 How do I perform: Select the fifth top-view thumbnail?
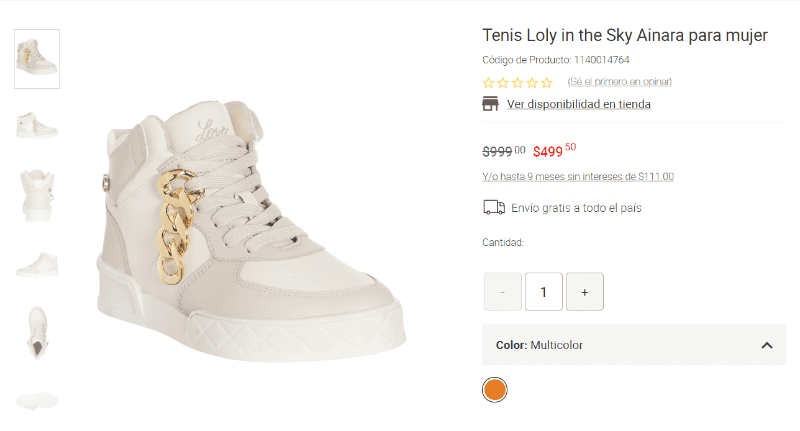37,332
